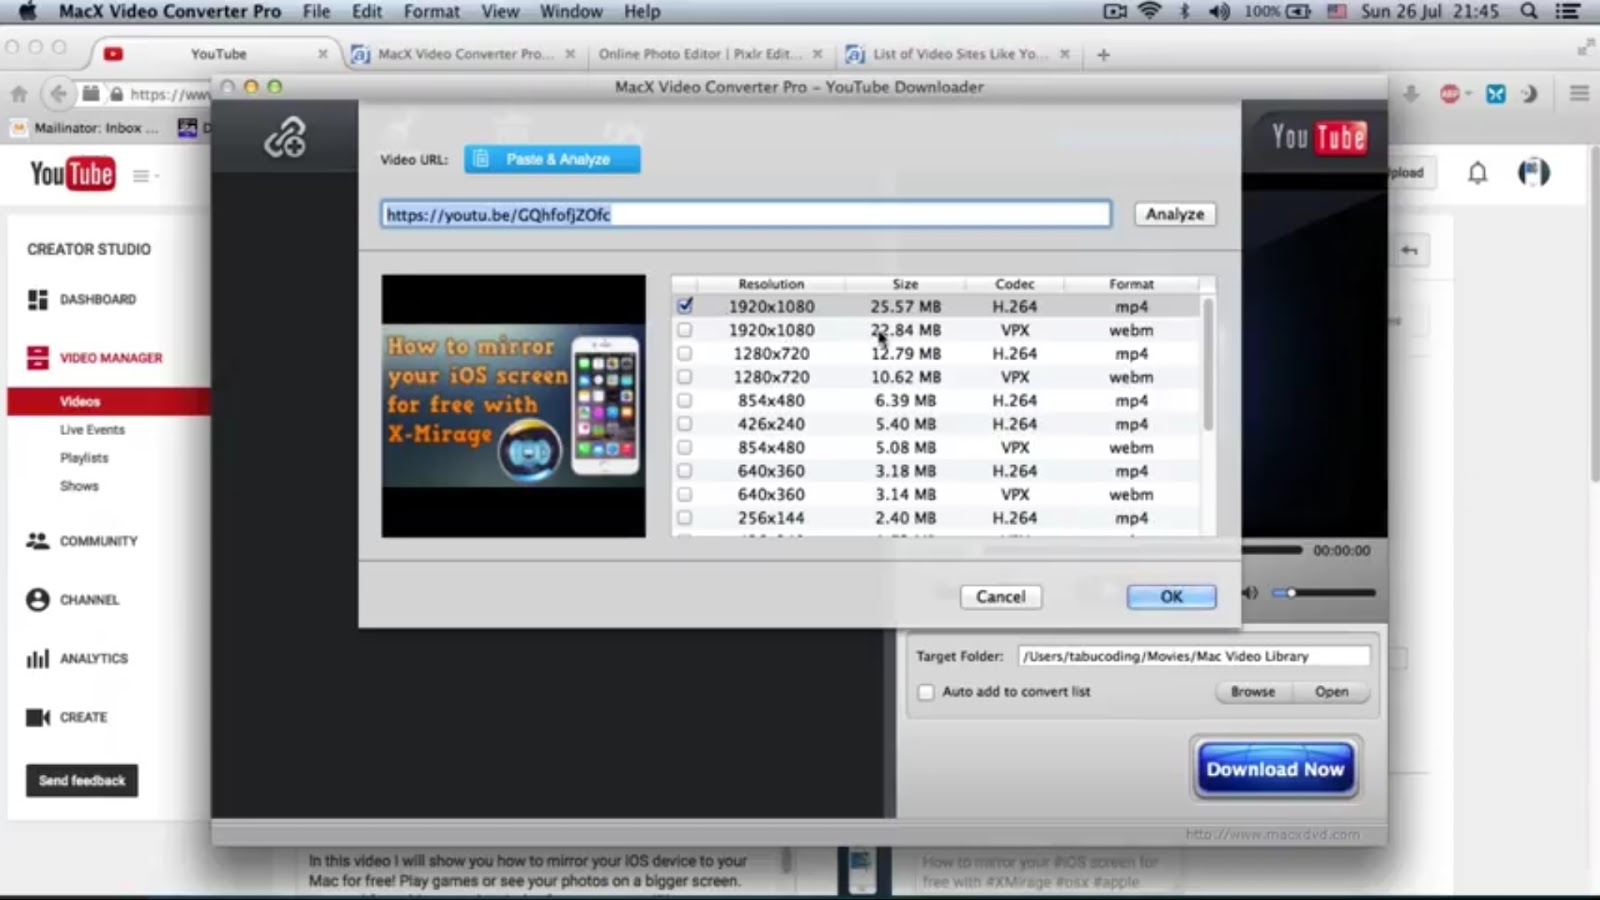Click the volume icon in menu bar

pyautogui.click(x=1219, y=11)
